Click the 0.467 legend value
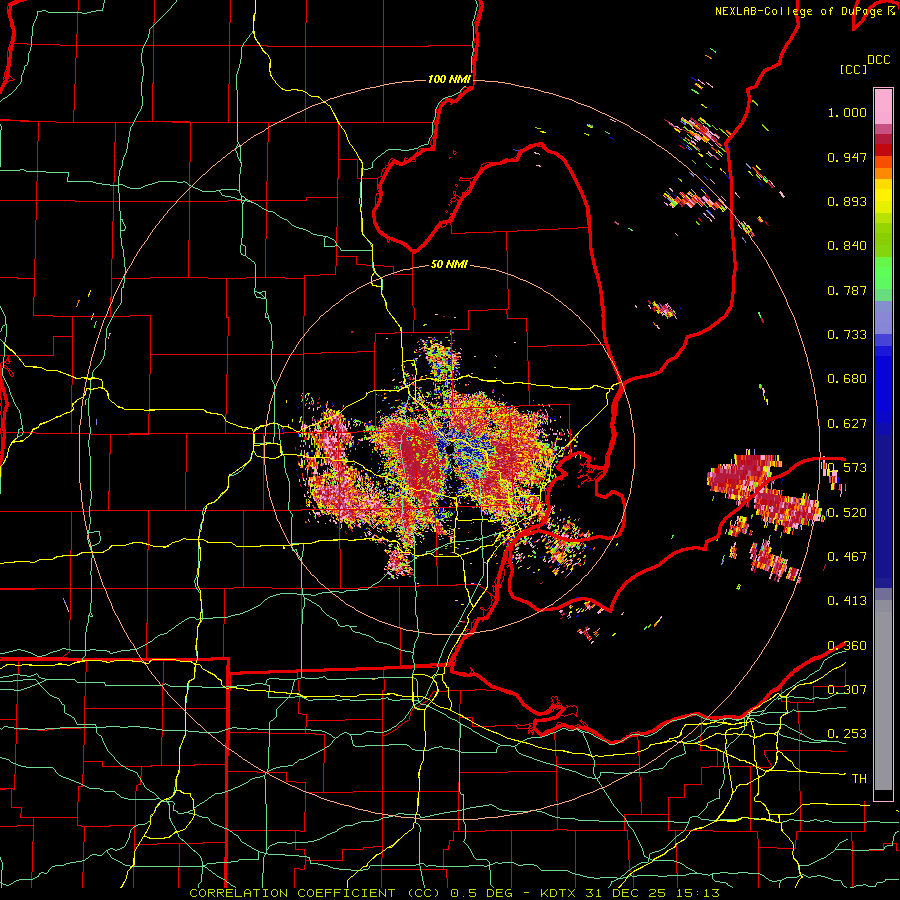The image size is (900, 900). click(847, 556)
